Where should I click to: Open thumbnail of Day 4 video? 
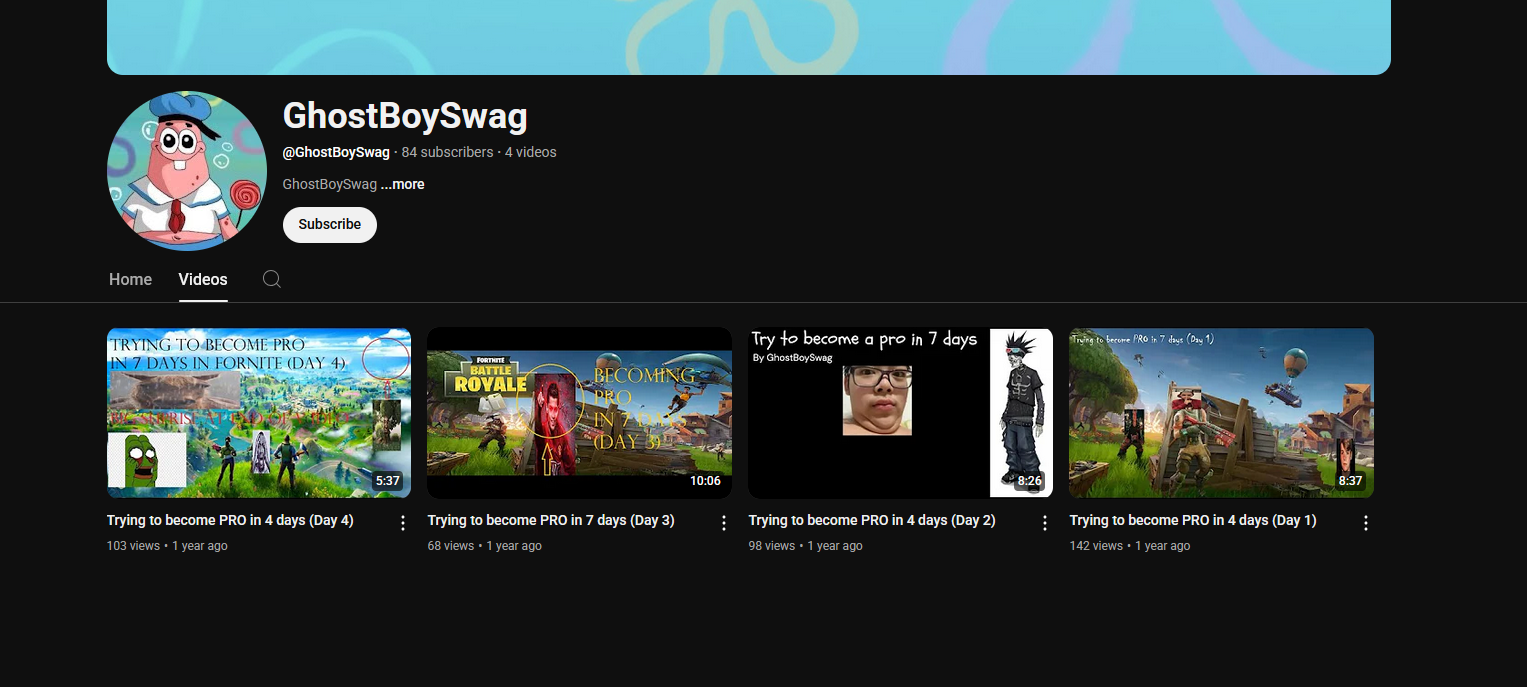pos(259,413)
